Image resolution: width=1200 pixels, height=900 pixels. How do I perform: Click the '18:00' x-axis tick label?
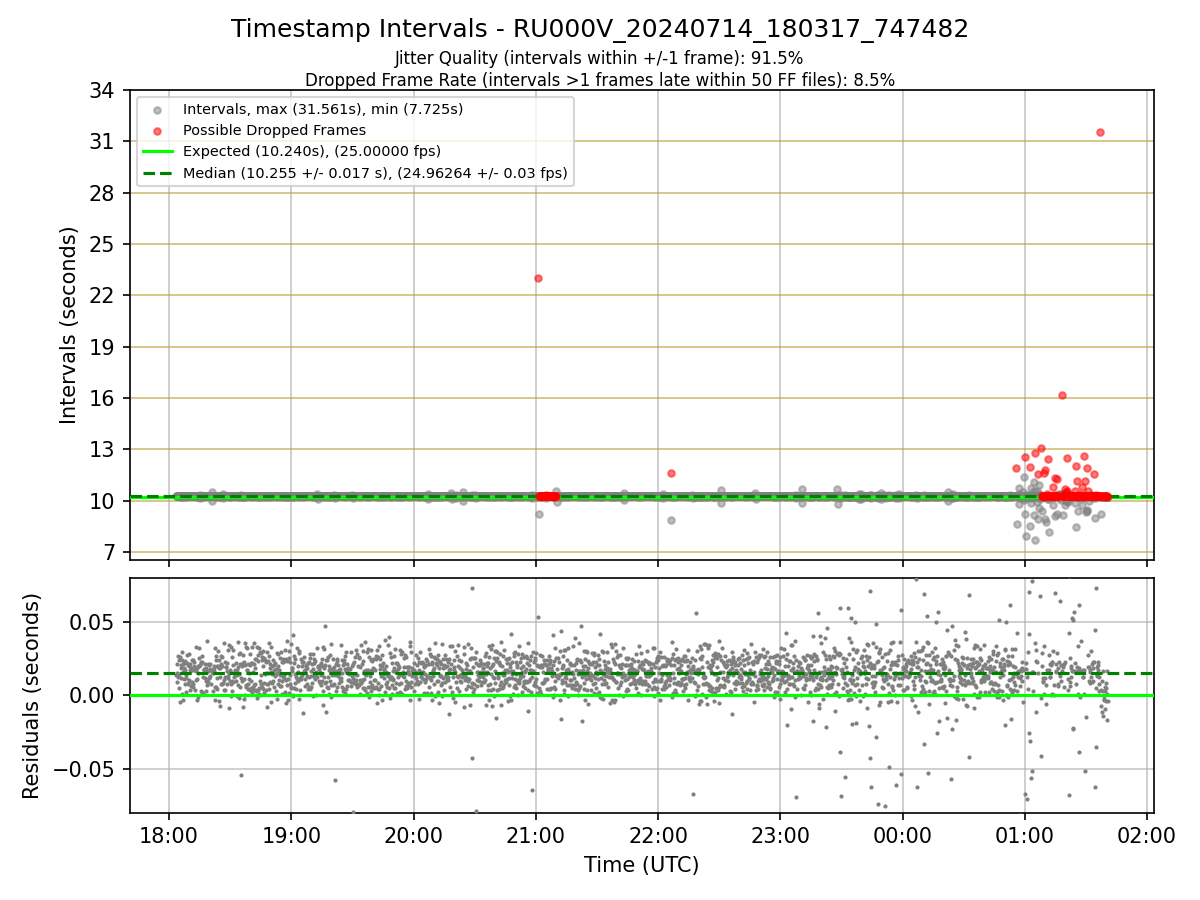click(168, 836)
